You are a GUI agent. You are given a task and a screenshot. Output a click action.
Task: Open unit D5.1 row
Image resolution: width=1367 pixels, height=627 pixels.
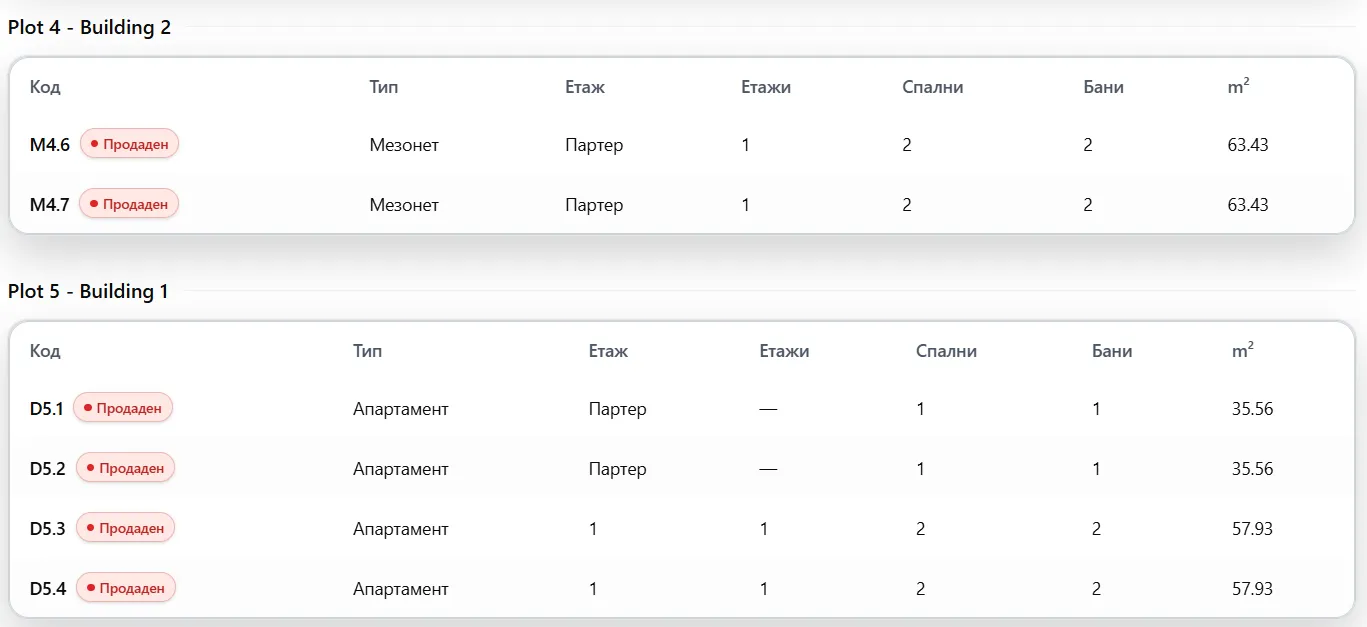point(682,409)
